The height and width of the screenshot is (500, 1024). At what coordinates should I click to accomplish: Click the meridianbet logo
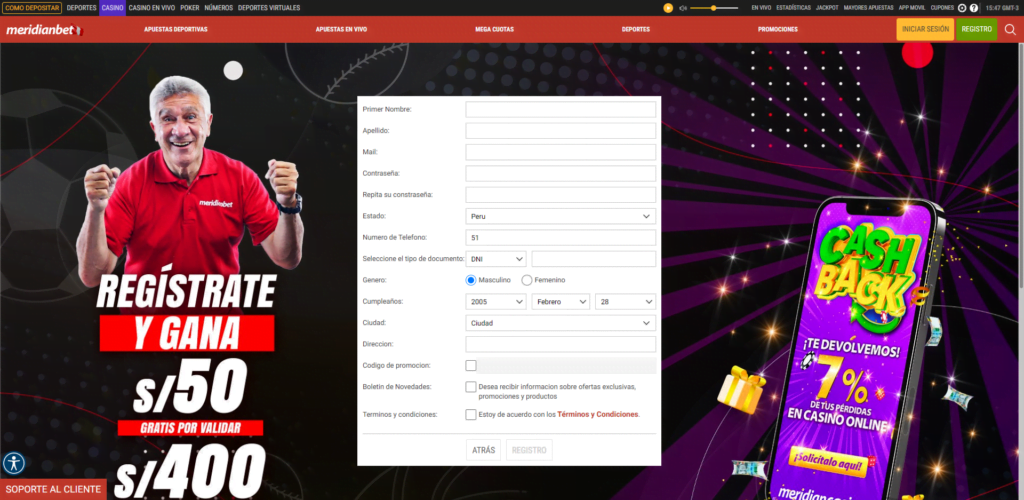[42, 30]
